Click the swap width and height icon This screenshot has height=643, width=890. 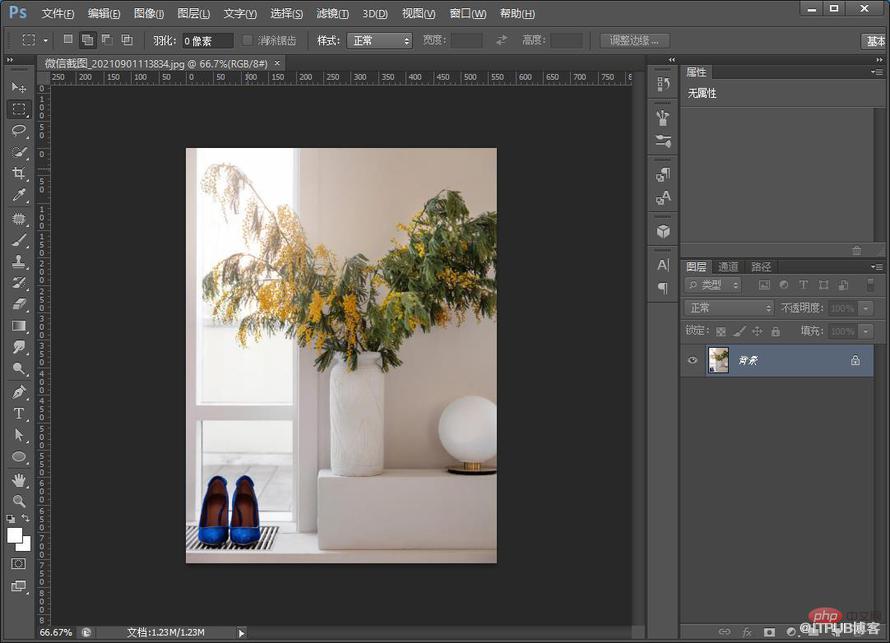tap(502, 40)
